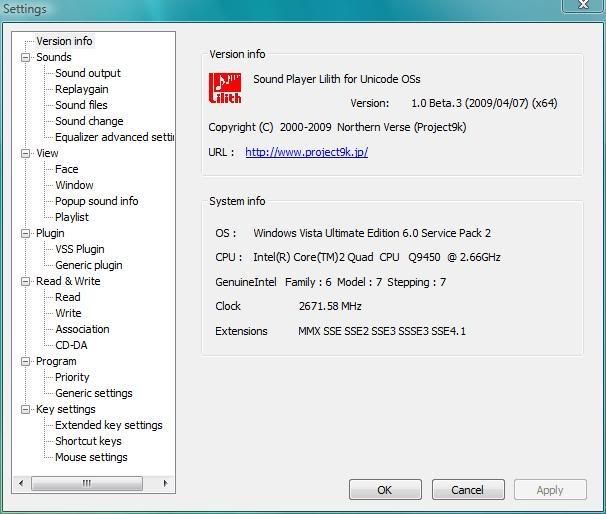This screenshot has width=606, height=514.
Task: Click the Sound Player Lilith for Unicode OSs title
Action: click(x=337, y=79)
